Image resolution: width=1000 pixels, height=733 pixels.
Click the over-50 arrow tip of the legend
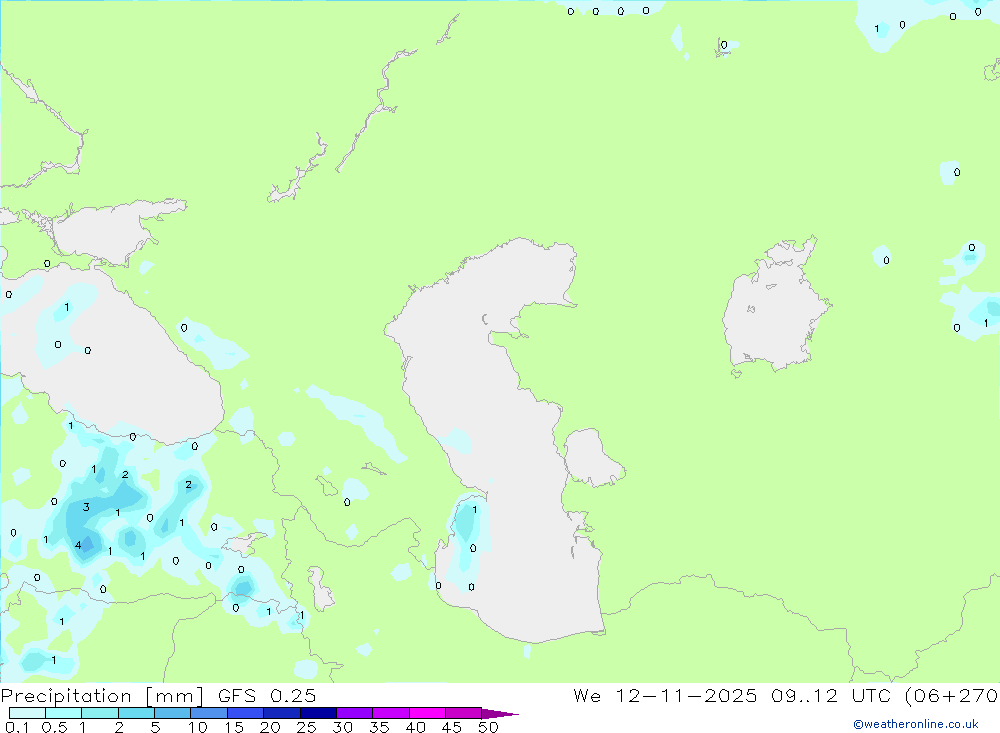(x=500, y=714)
